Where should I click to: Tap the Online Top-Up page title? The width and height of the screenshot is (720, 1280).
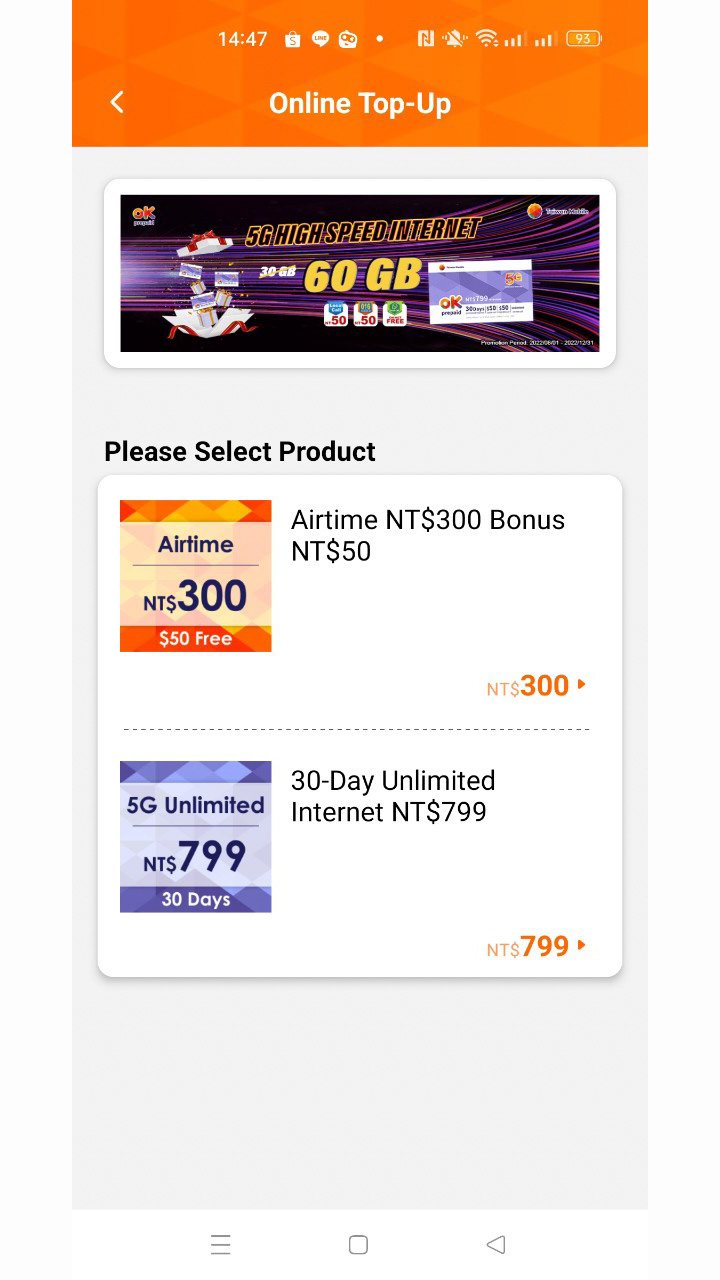(360, 103)
